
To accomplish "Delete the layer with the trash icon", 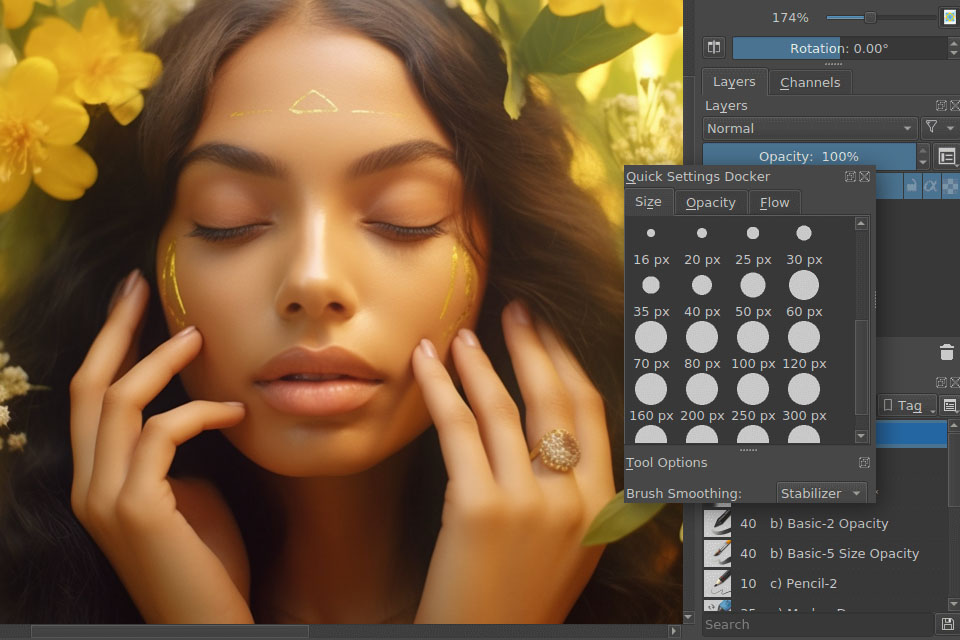I will (x=947, y=352).
